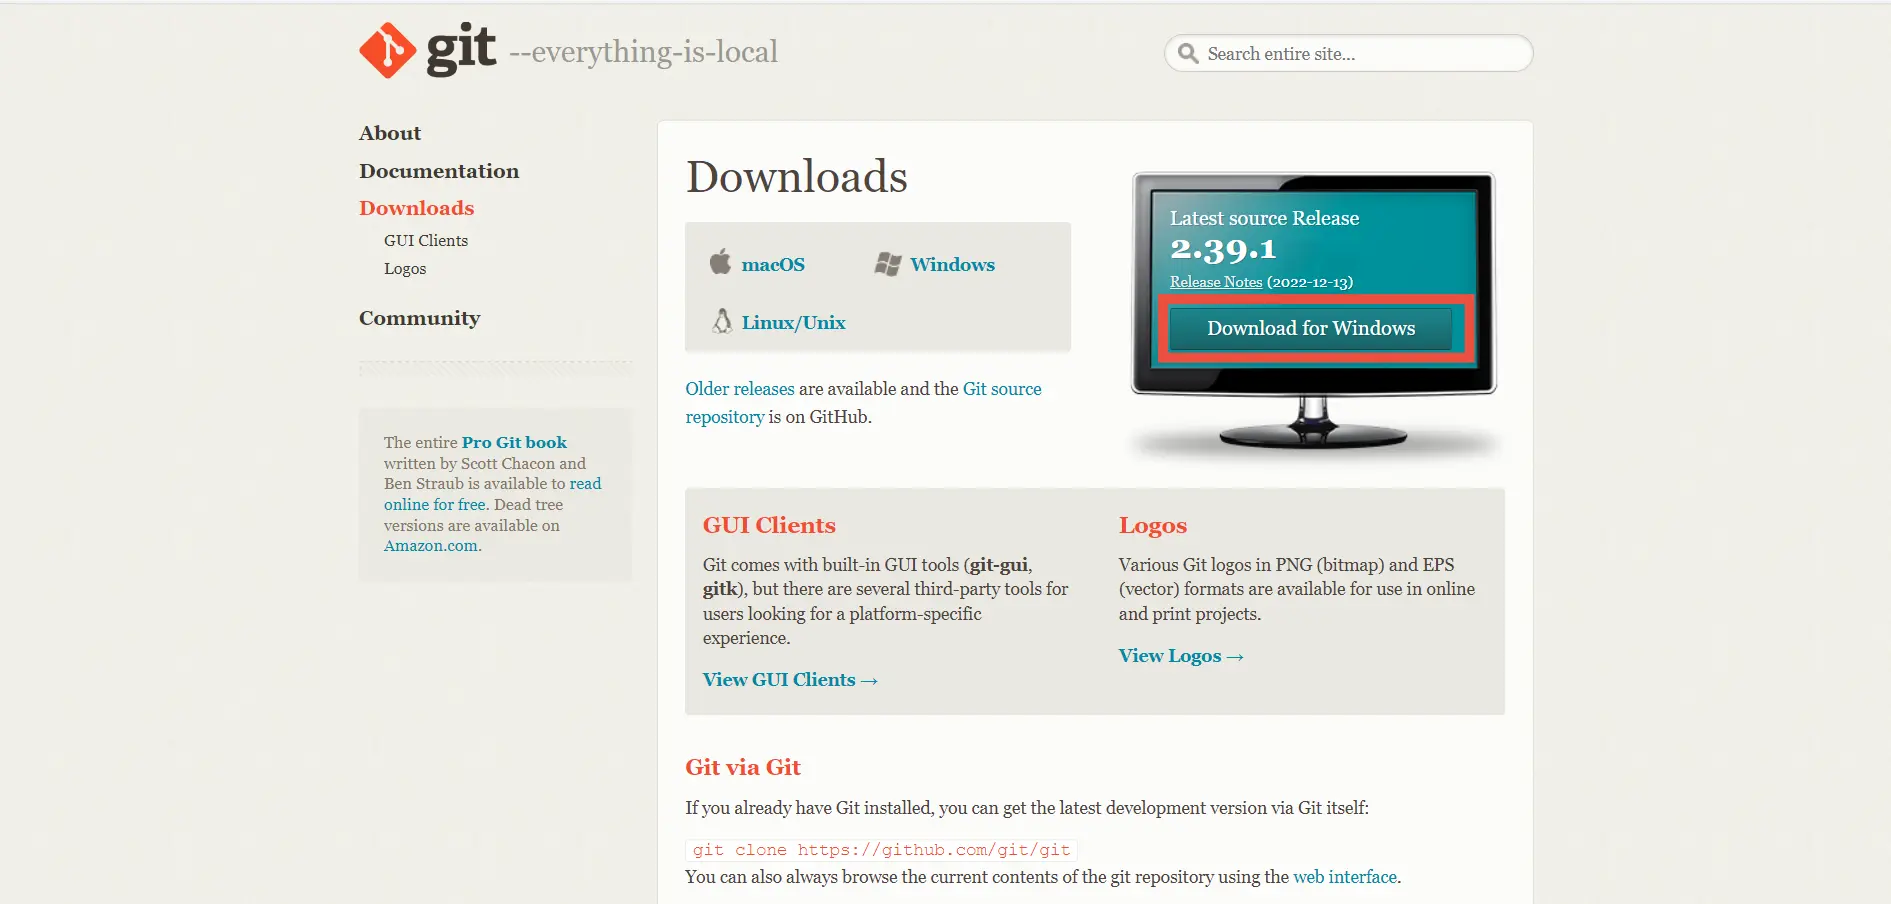Open the Older releases link
Viewport: 1891px width, 904px height.
pyautogui.click(x=740, y=389)
